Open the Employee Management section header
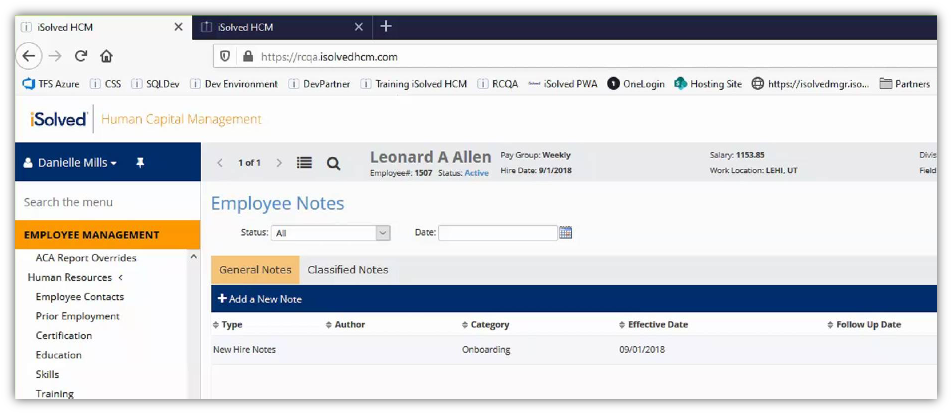The image size is (952, 414). 107,235
